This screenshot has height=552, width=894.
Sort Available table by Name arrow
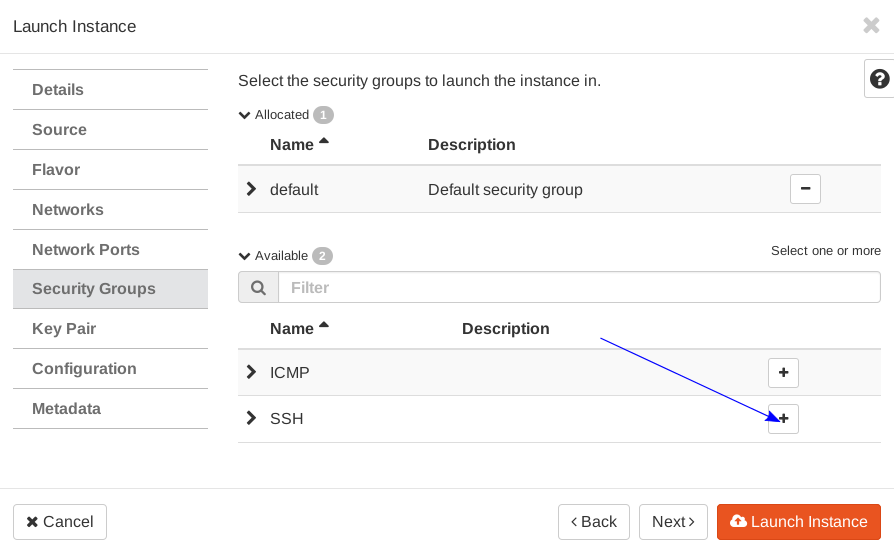click(x=323, y=327)
